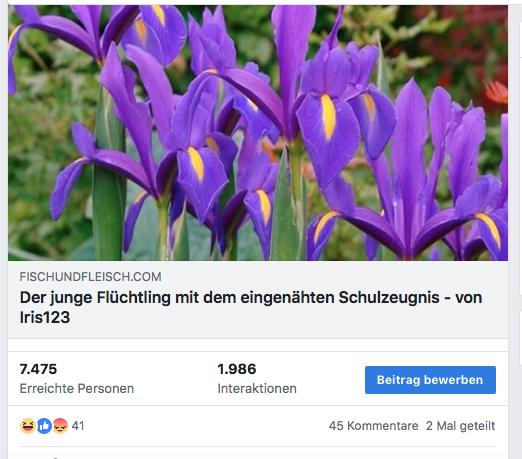This screenshot has height=459, width=522.
Task: Click the purple iris flower preview image
Action: click(258, 133)
